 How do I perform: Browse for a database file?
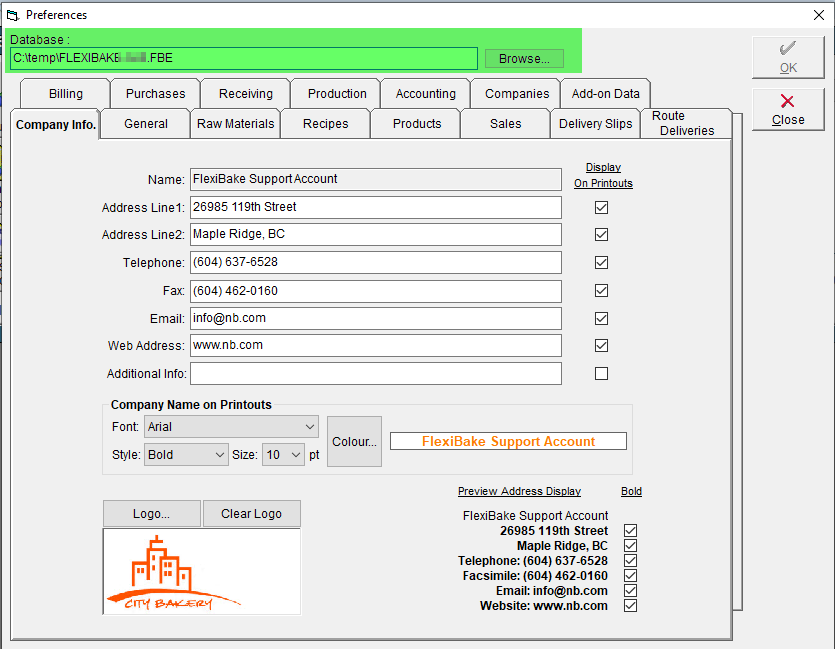coord(524,59)
